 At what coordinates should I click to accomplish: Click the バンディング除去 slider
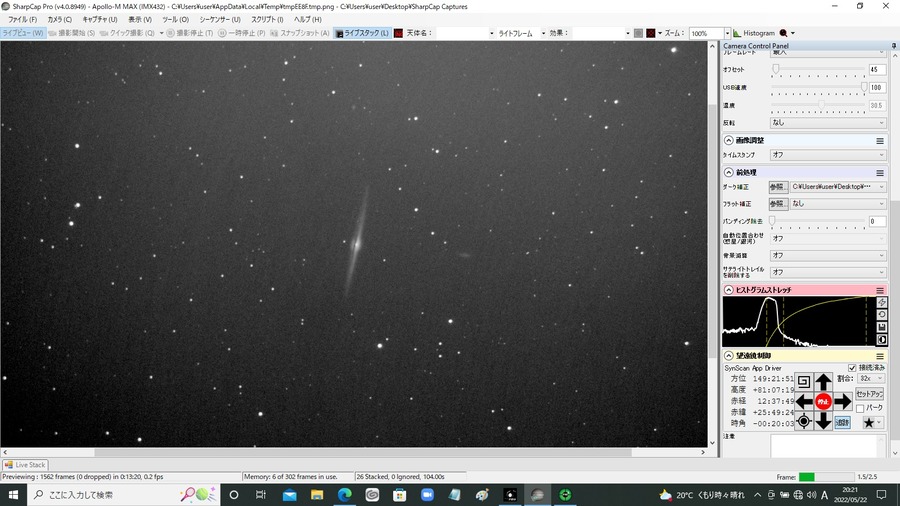coord(818,221)
